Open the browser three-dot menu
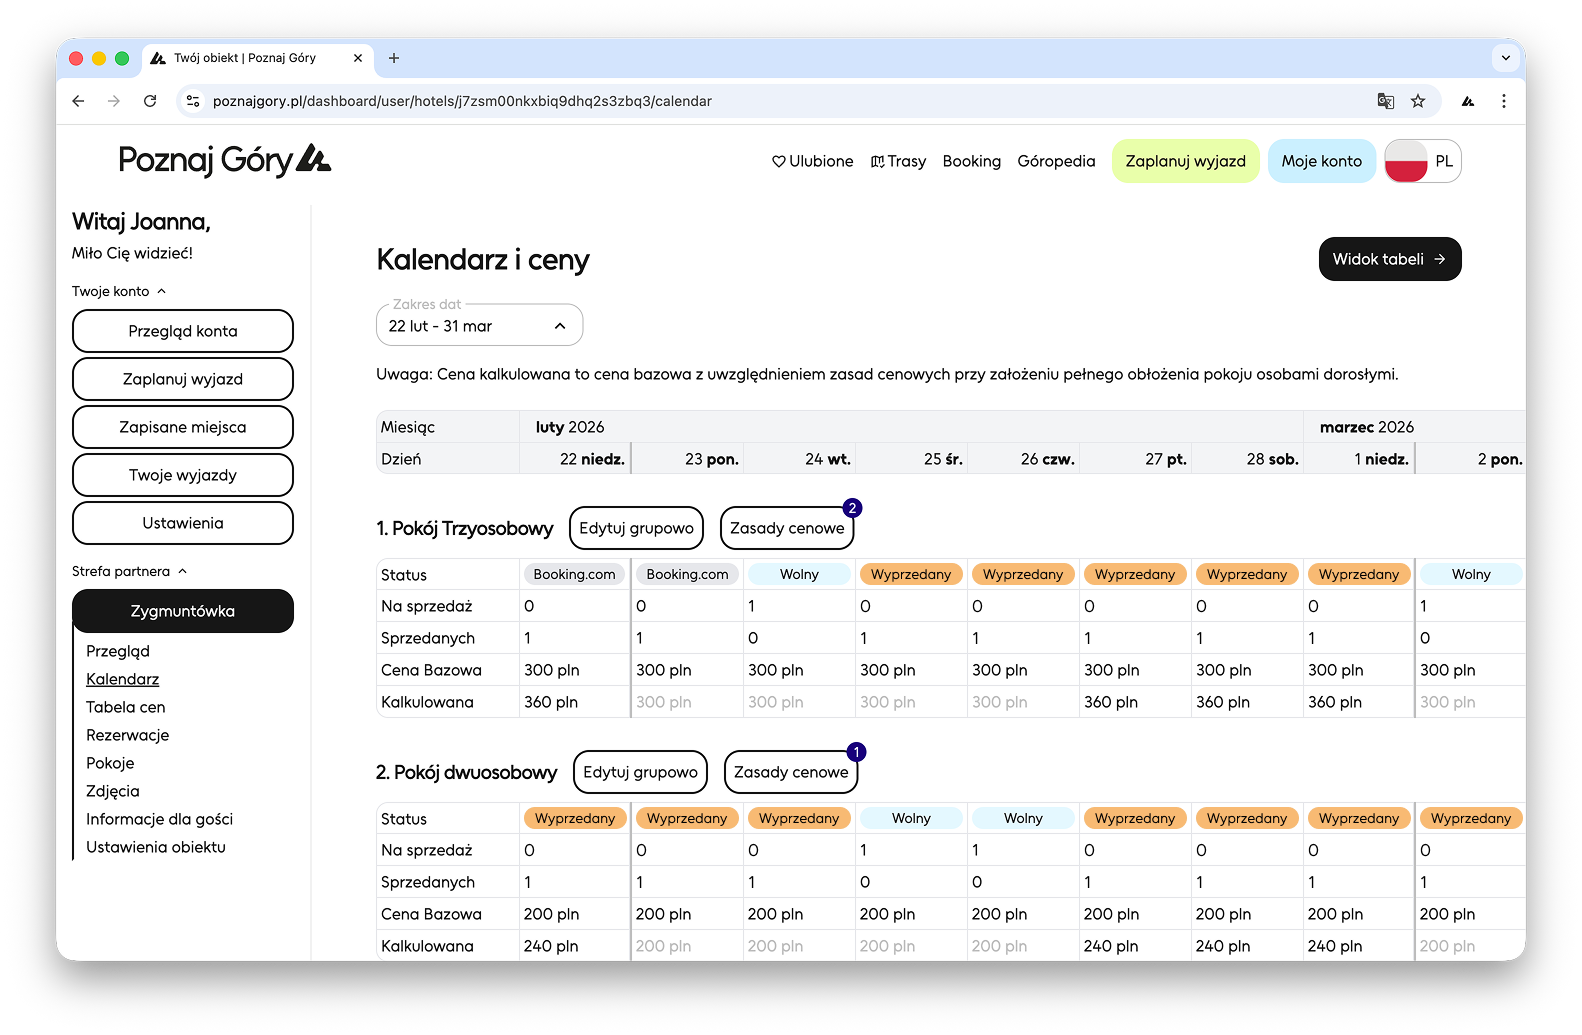 tap(1504, 101)
